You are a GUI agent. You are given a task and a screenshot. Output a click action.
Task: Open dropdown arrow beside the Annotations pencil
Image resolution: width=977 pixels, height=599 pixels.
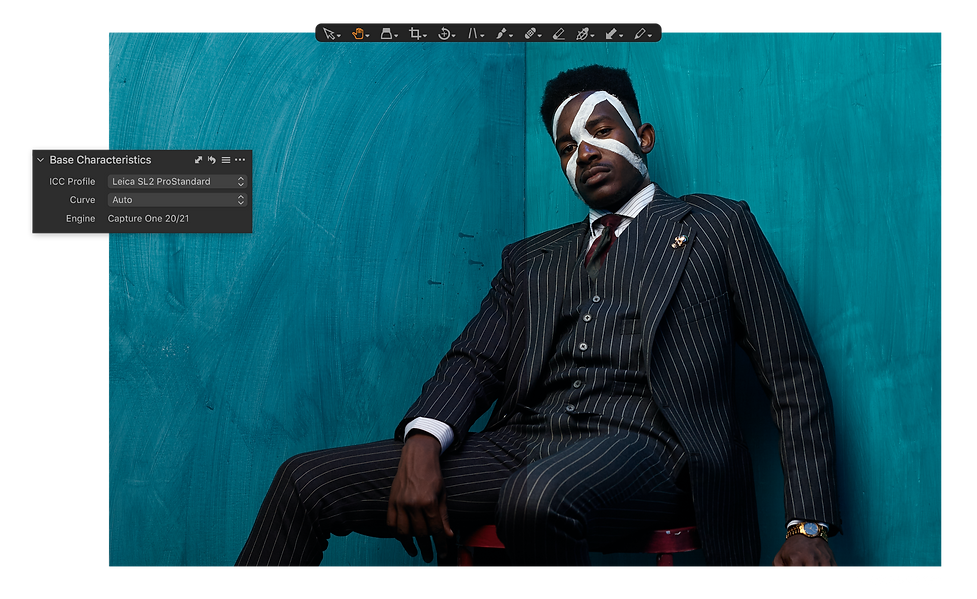(x=650, y=36)
